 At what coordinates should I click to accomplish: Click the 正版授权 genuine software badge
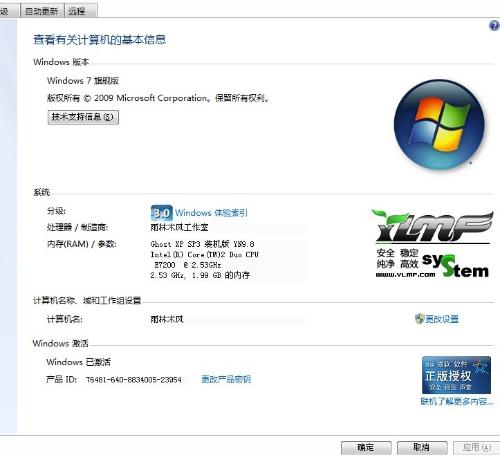[456, 375]
